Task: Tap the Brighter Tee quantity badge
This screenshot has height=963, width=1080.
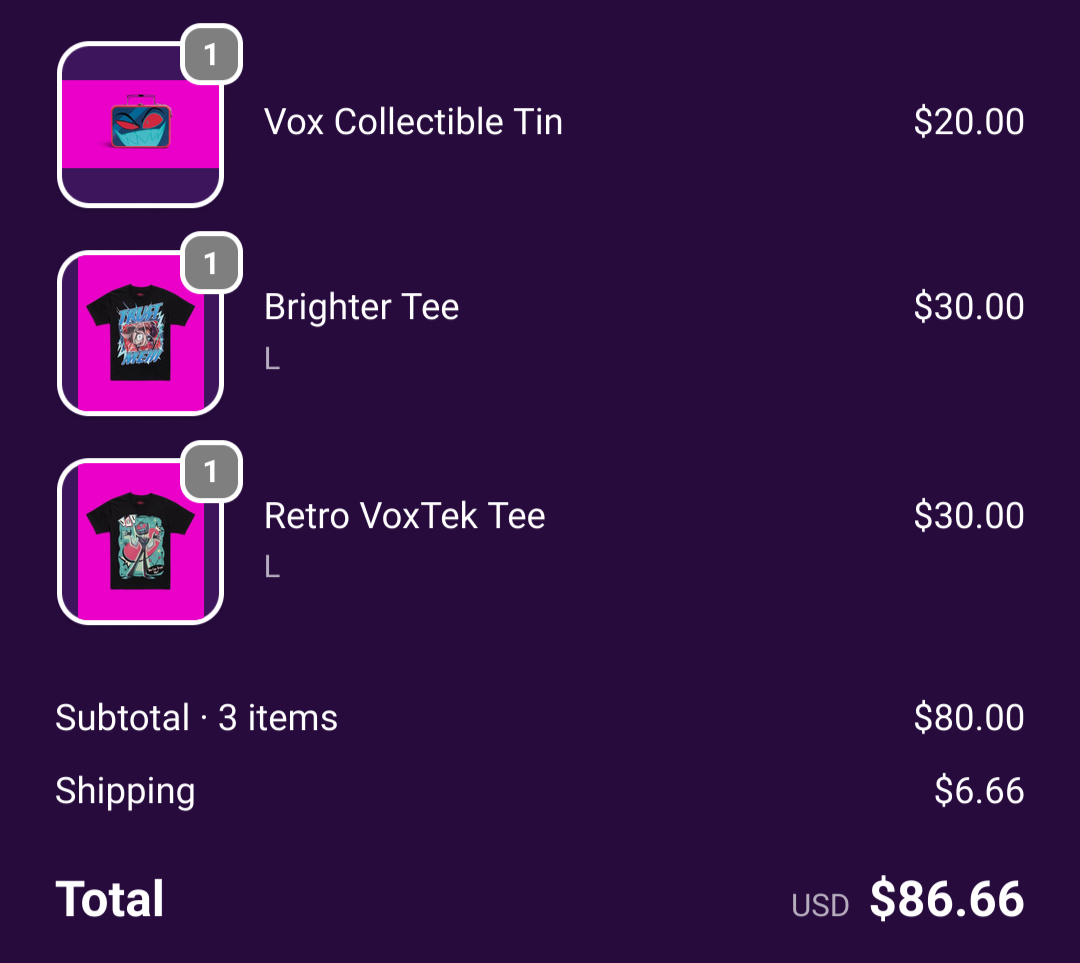Action: (x=211, y=263)
